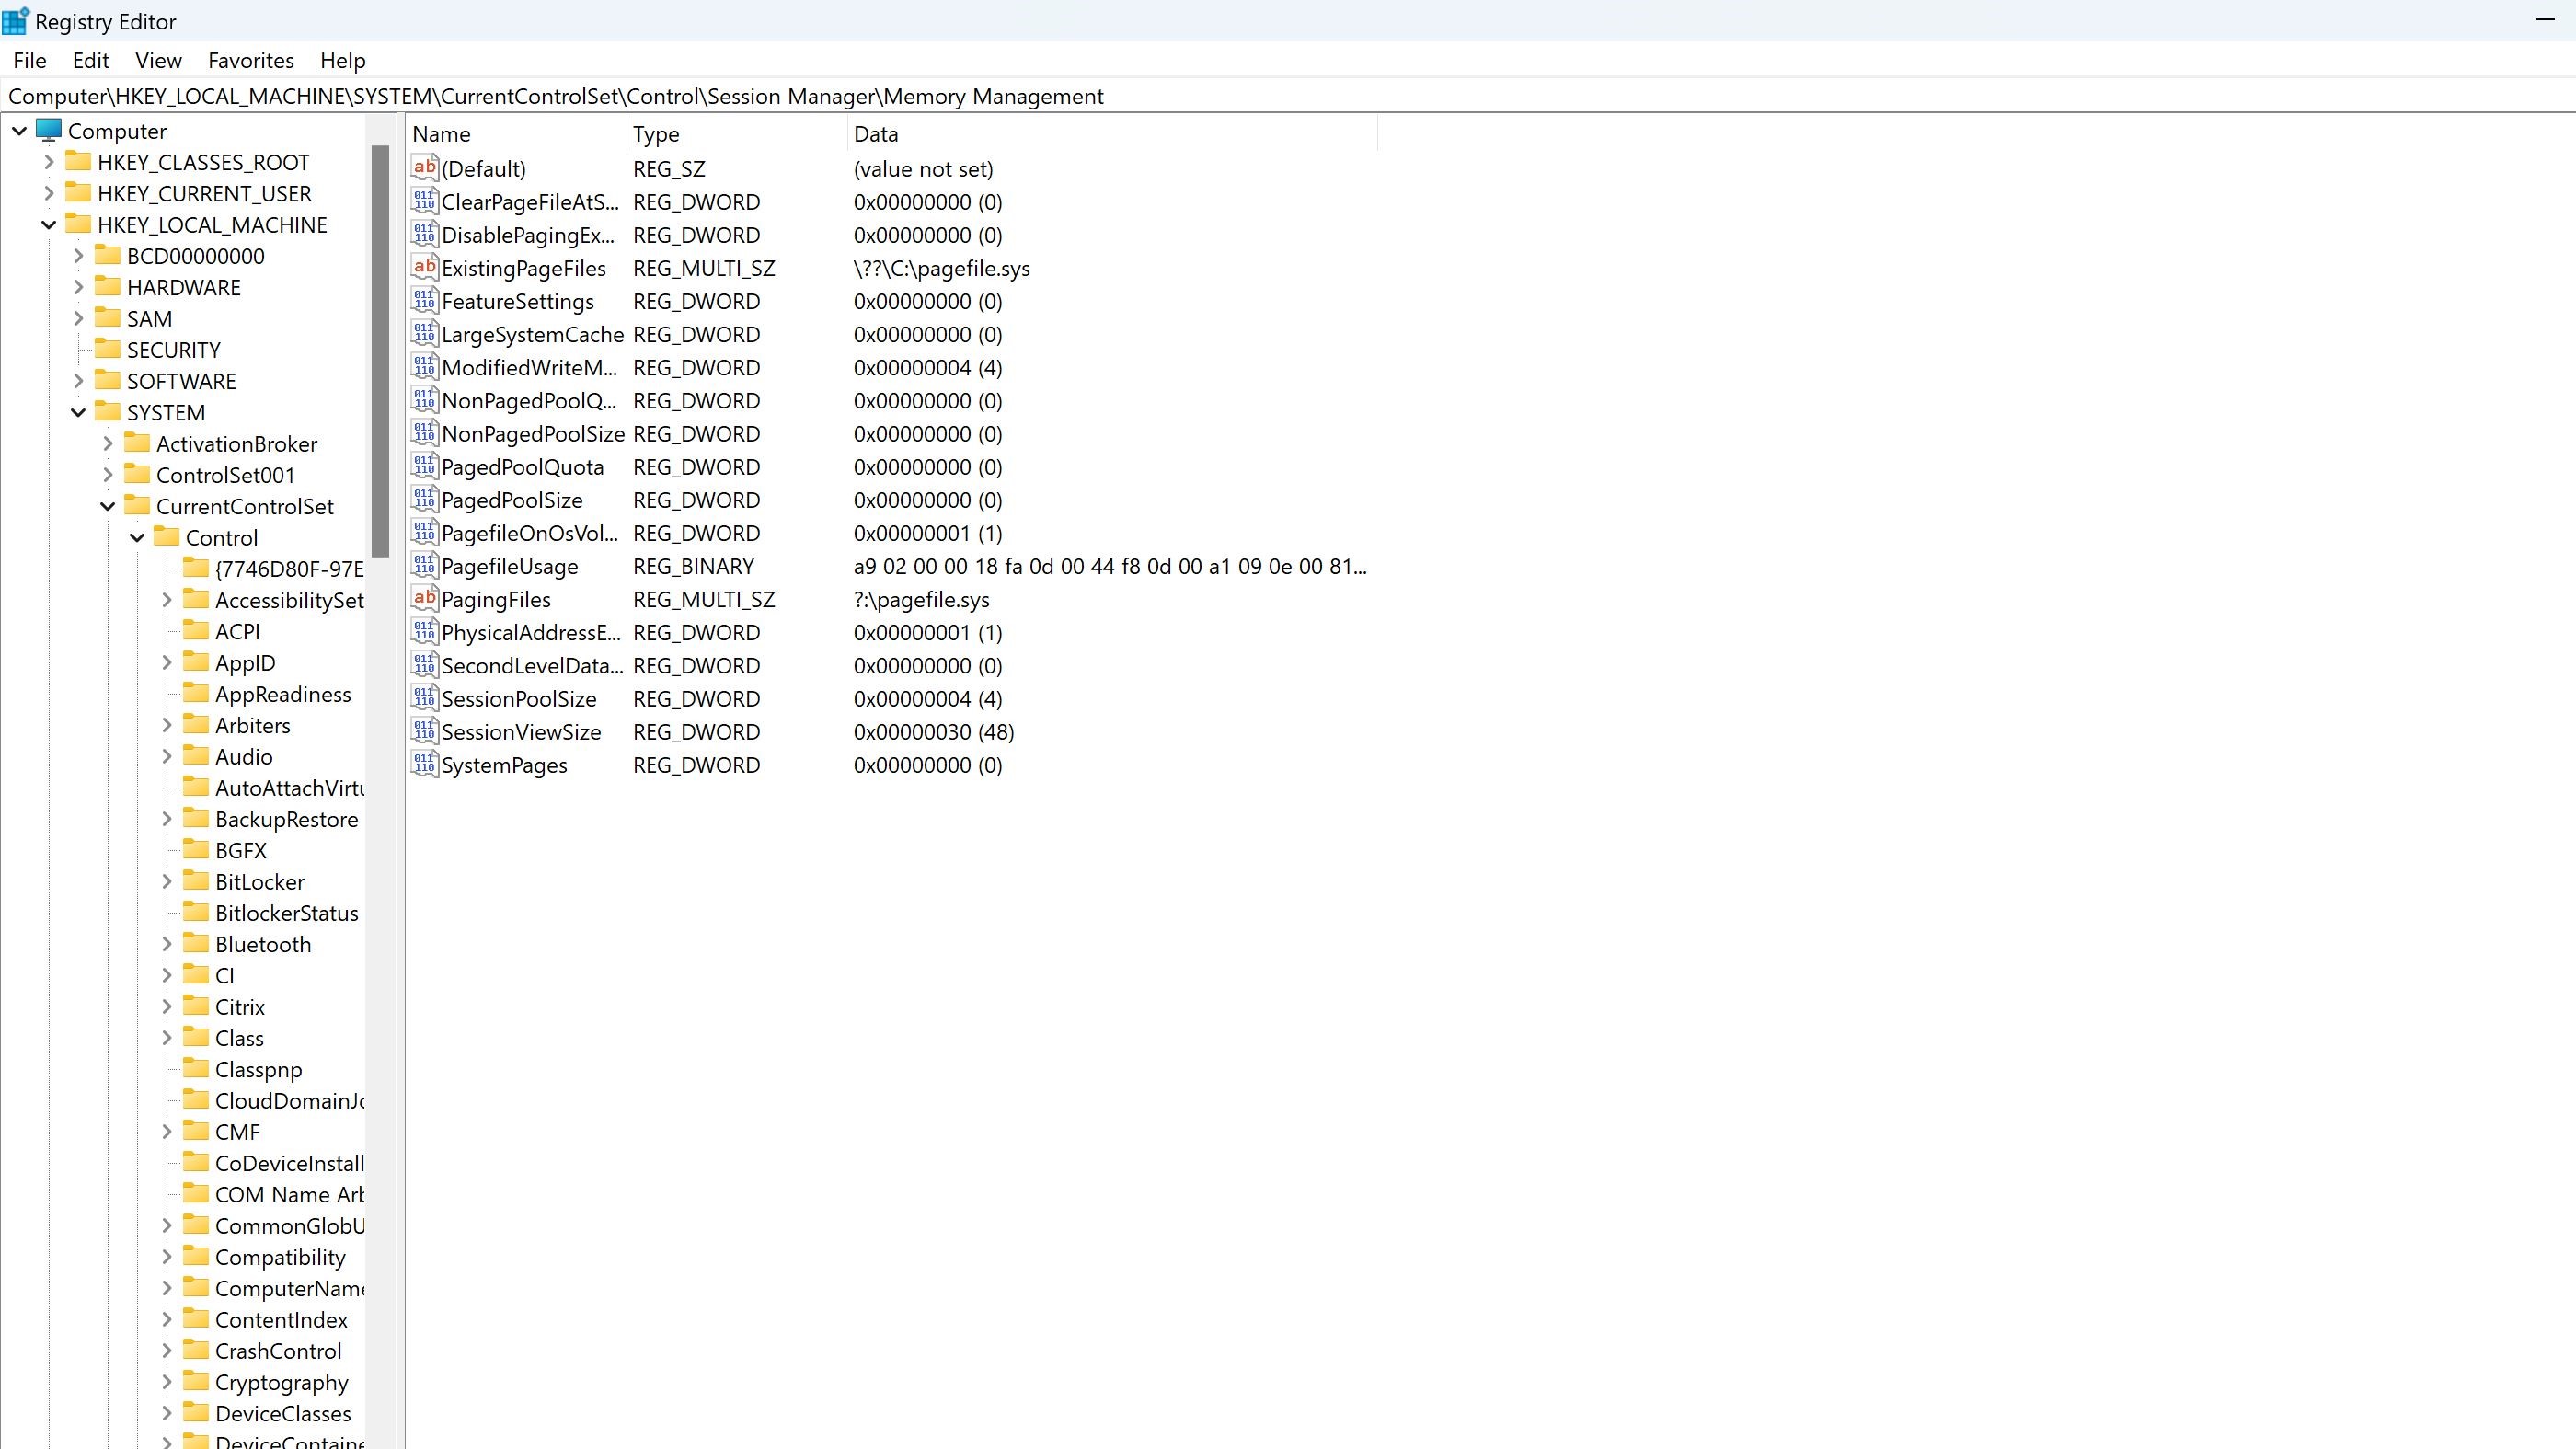Select the Favorites menu item
This screenshot has width=2576, height=1449.
click(x=249, y=60)
